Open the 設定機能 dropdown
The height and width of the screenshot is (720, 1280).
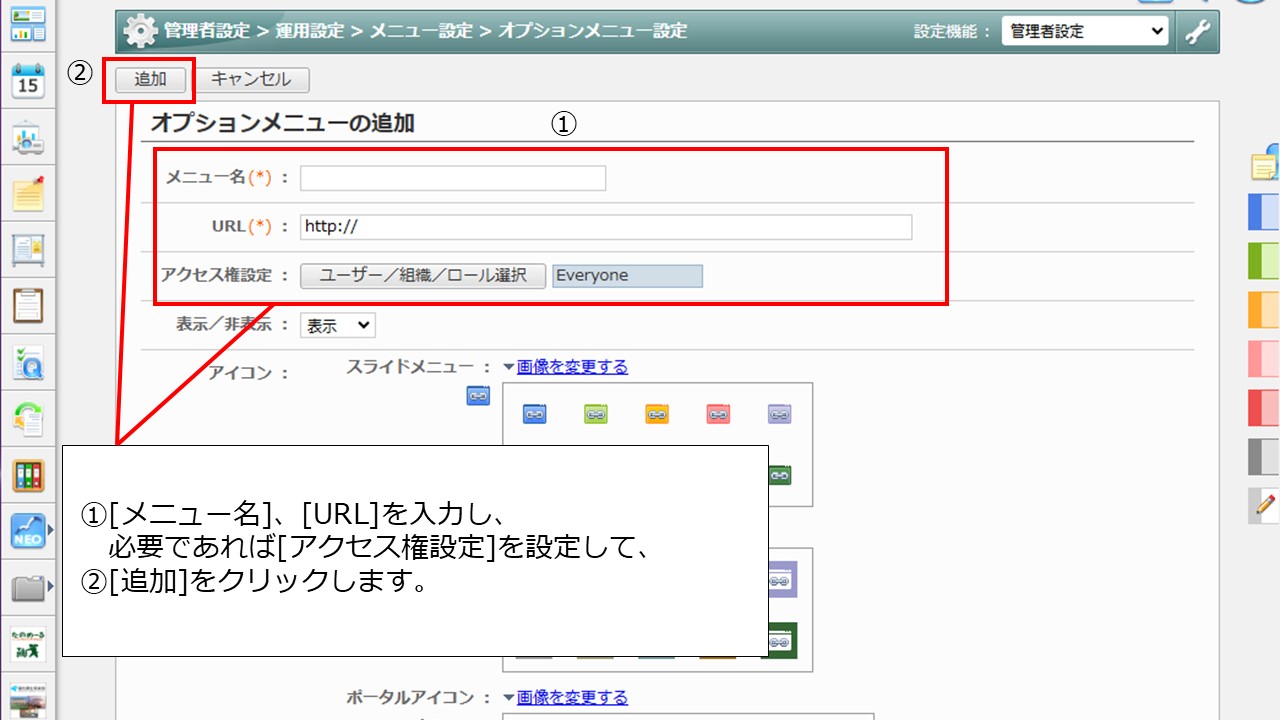tap(1084, 31)
